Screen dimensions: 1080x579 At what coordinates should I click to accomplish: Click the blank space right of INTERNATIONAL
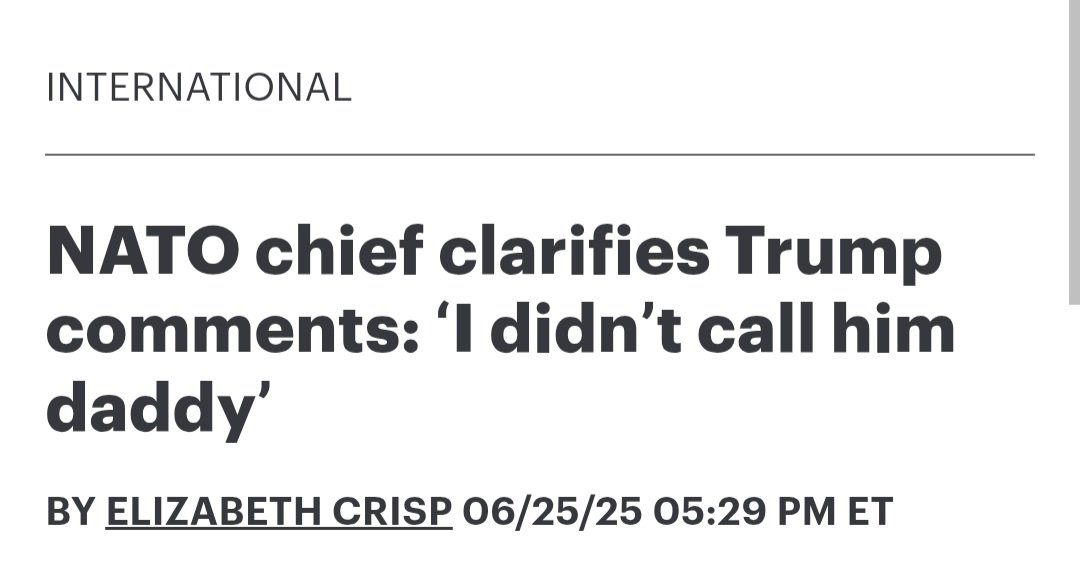[x=700, y=88]
